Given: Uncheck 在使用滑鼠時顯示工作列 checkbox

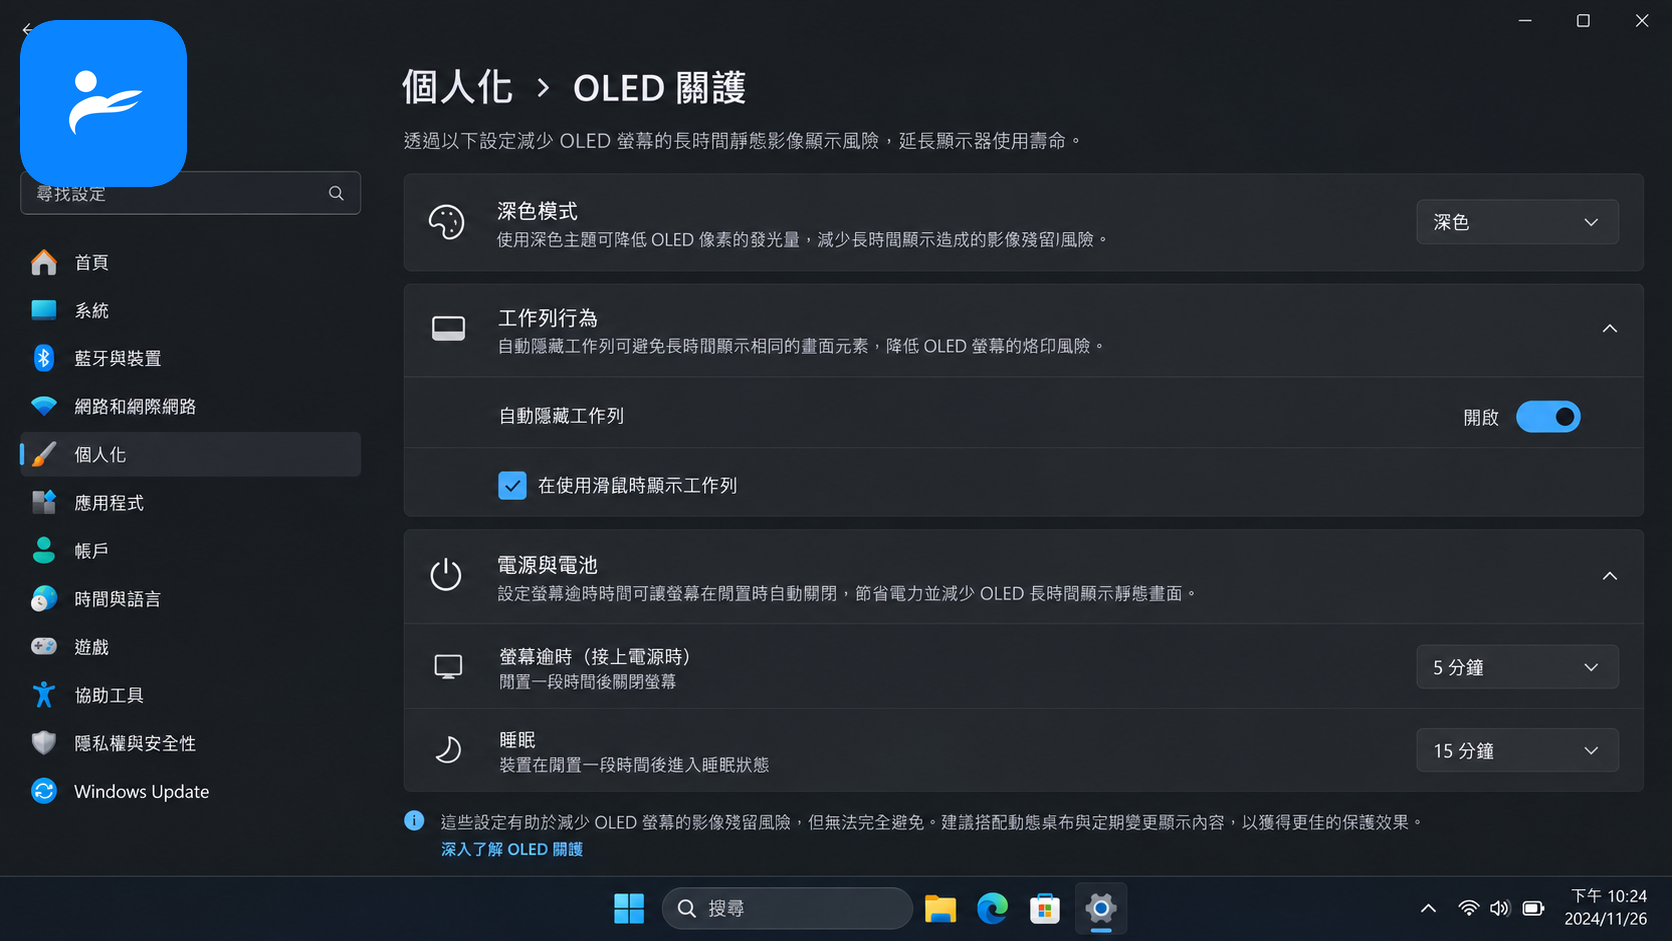Looking at the screenshot, I should coord(512,485).
